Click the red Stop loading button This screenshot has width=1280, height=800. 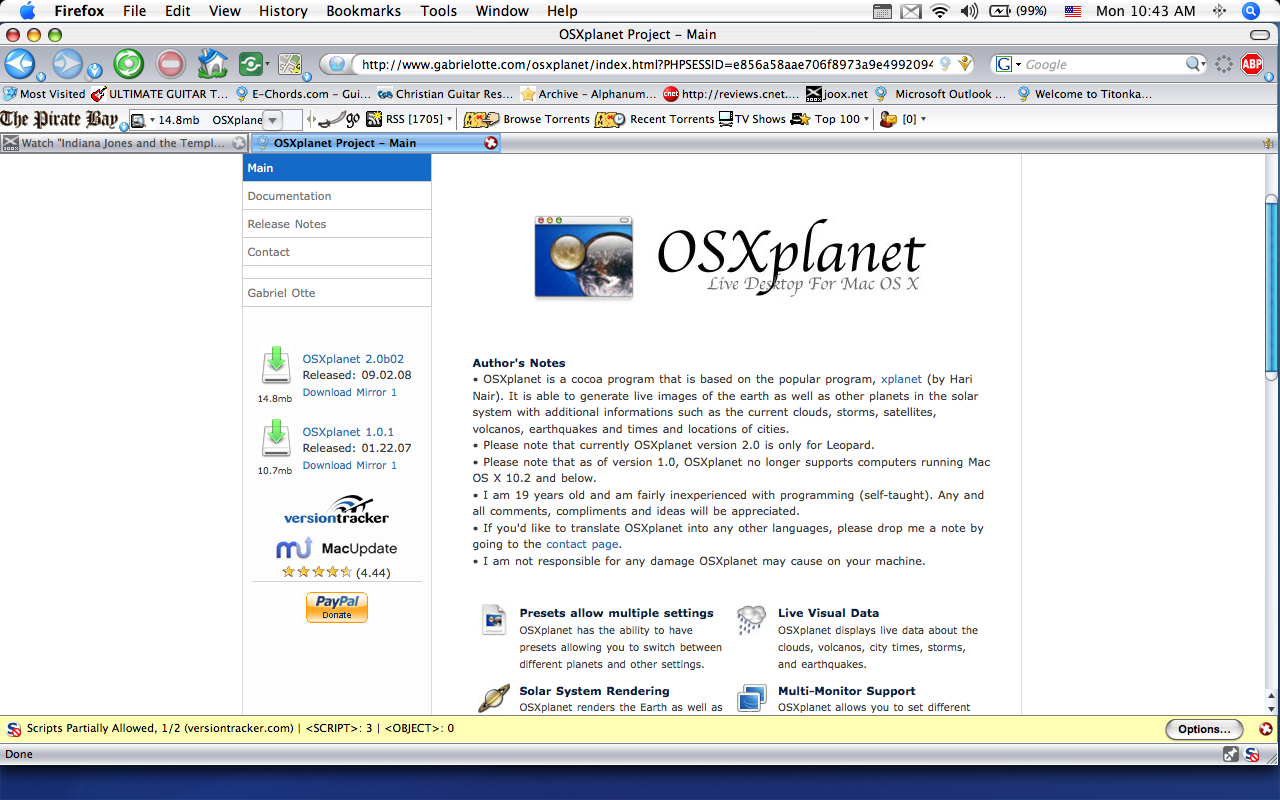pos(171,64)
